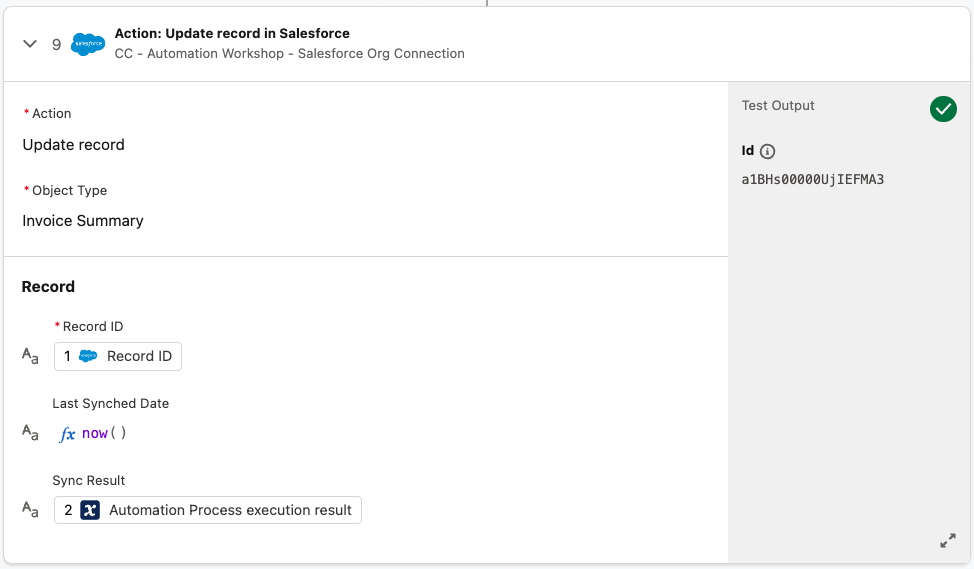Image resolution: width=974 pixels, height=569 pixels.
Task: Collapse step 9 using the chevron
Action: [x=30, y=44]
